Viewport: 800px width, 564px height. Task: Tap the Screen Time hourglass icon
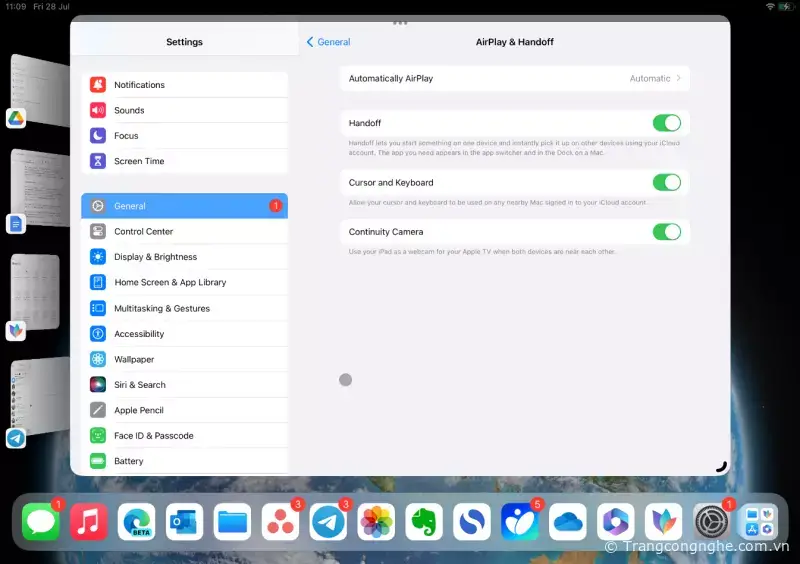coord(98,161)
